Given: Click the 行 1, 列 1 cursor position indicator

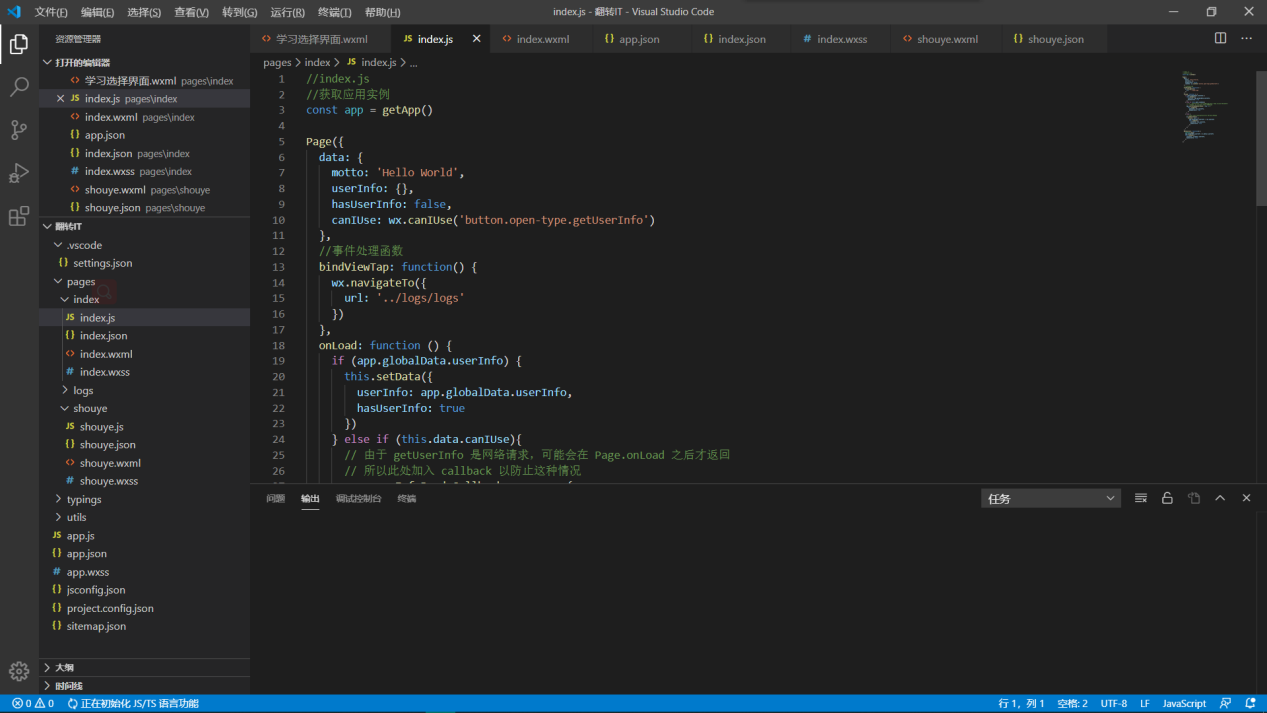Looking at the screenshot, I should click(1021, 704).
